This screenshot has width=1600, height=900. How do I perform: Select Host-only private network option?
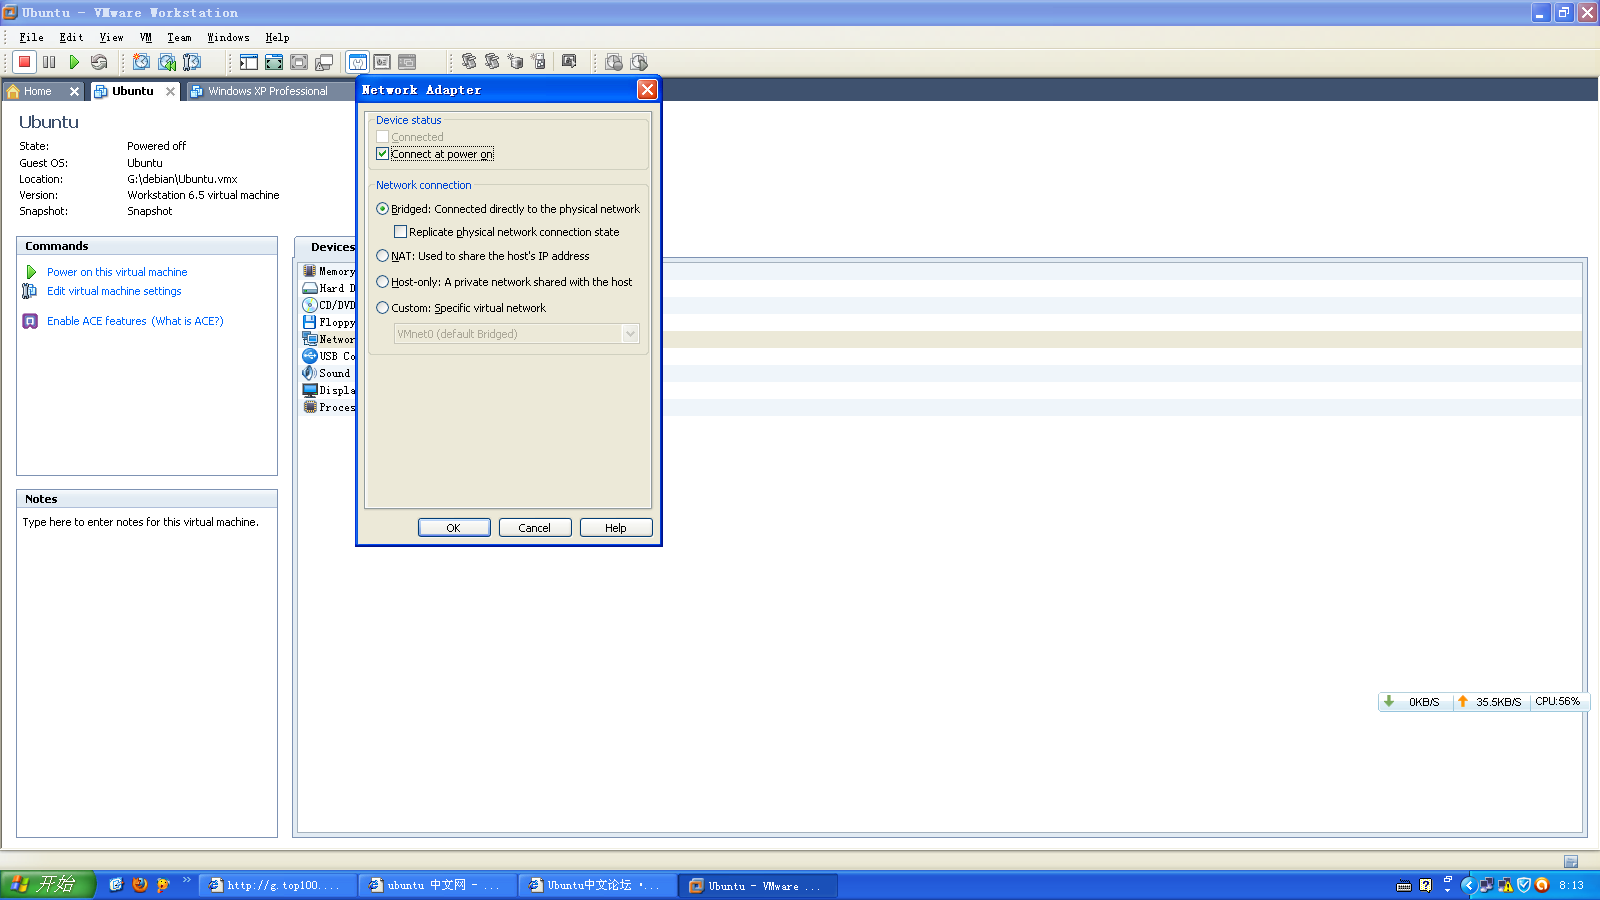(382, 282)
